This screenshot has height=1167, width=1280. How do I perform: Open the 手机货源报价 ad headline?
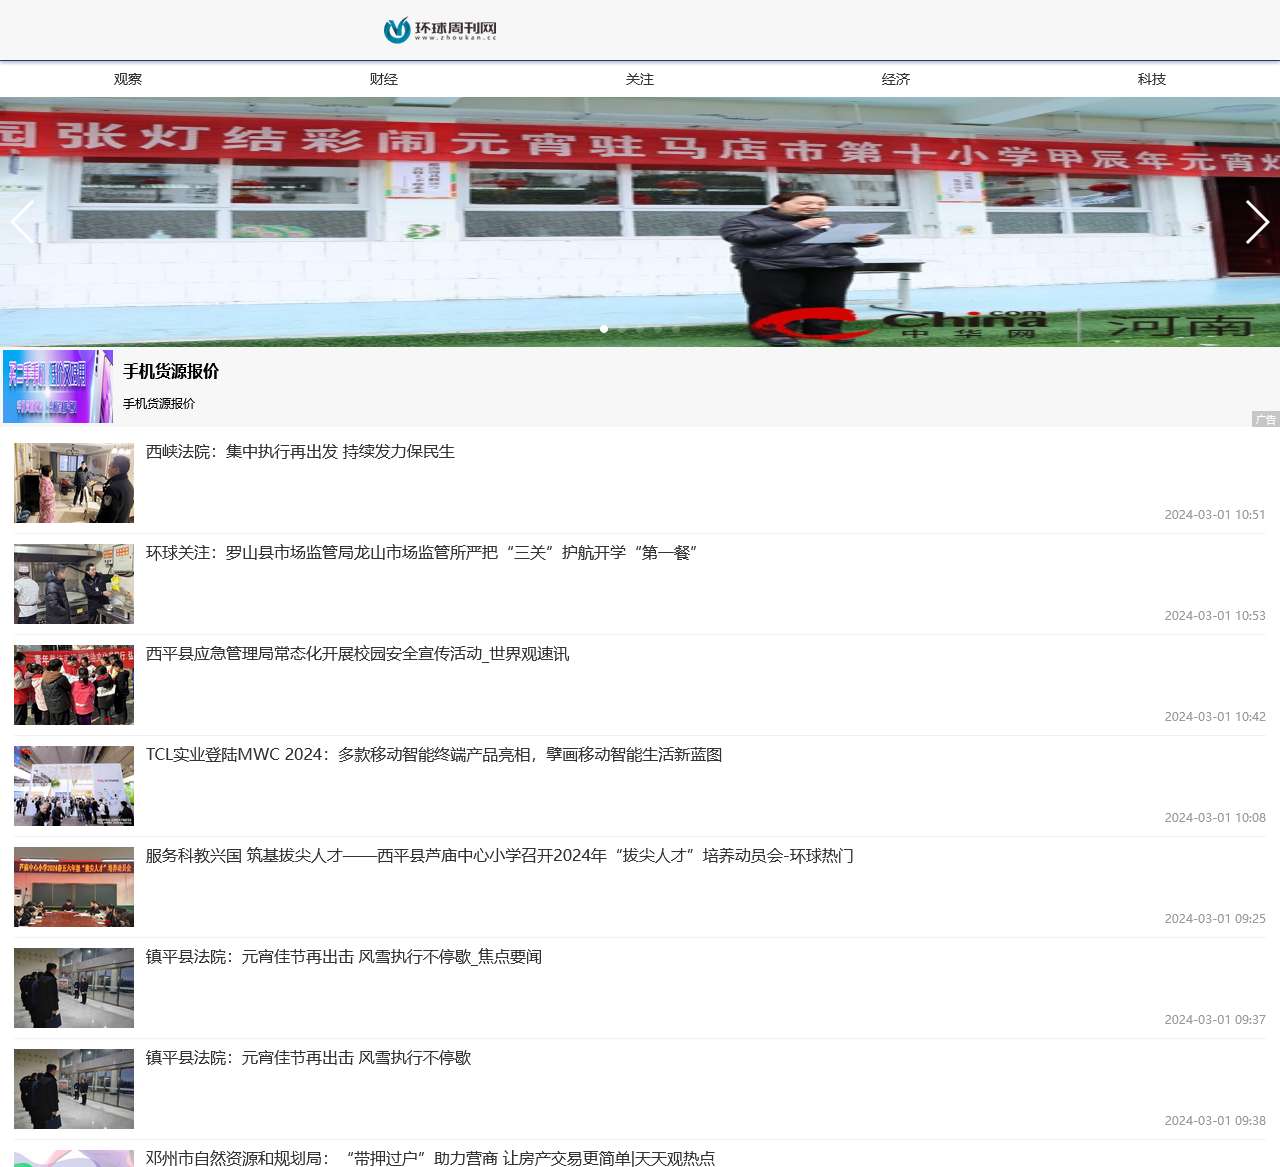pos(171,371)
